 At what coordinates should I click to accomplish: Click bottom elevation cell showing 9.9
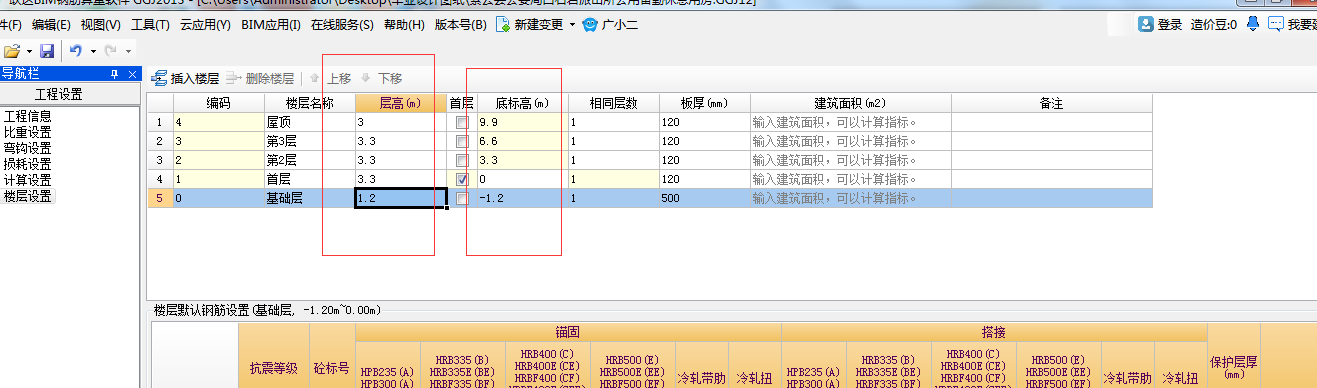pyautogui.click(x=522, y=122)
